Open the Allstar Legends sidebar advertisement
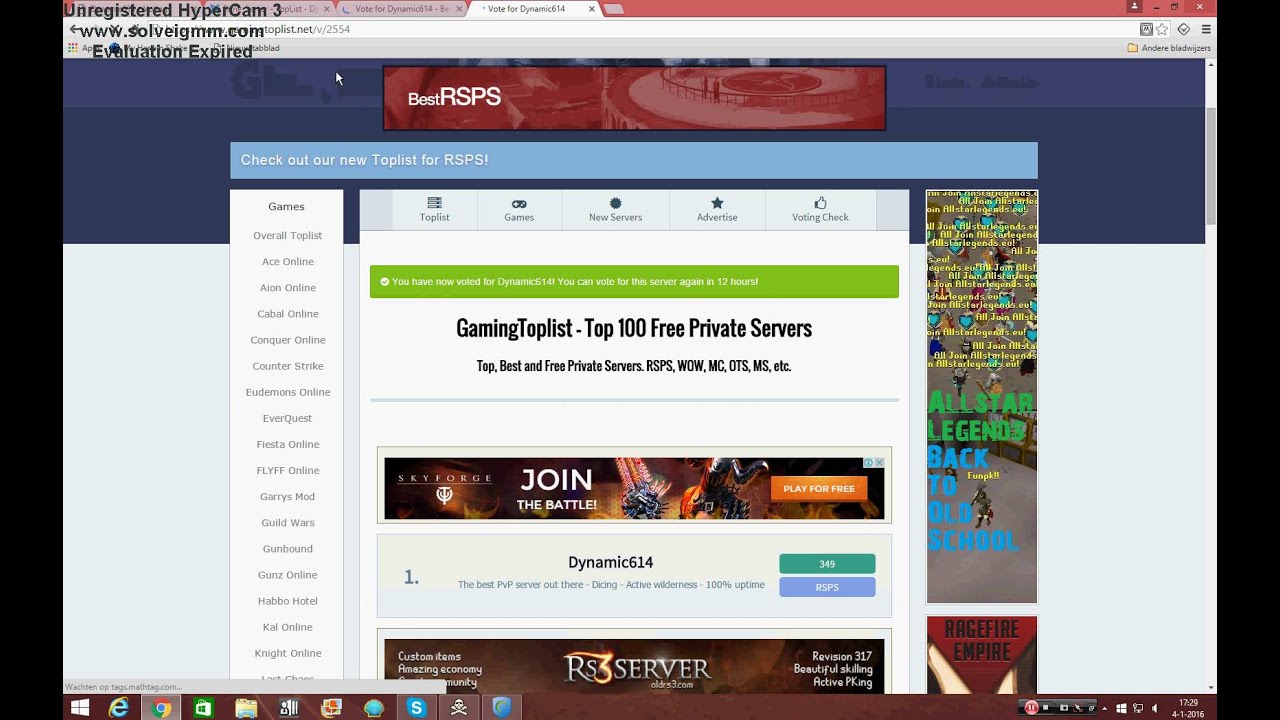 point(981,396)
